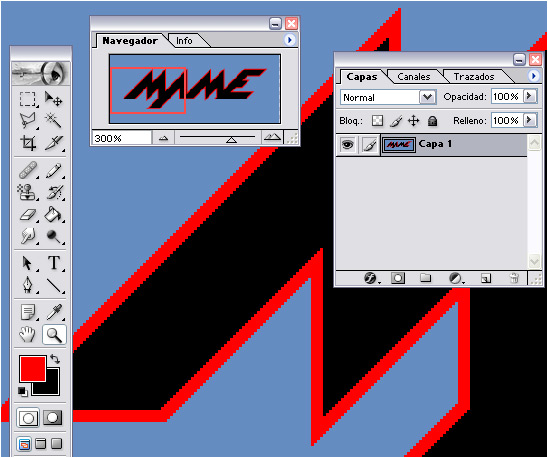Viewport: 548px width, 458px height.
Task: Click the Navigator zoom slider handle
Action: click(231, 140)
